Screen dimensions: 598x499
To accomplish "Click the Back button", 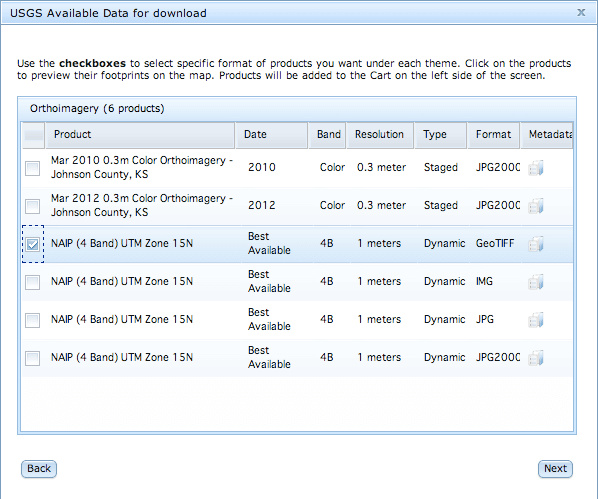I will coord(39,468).
